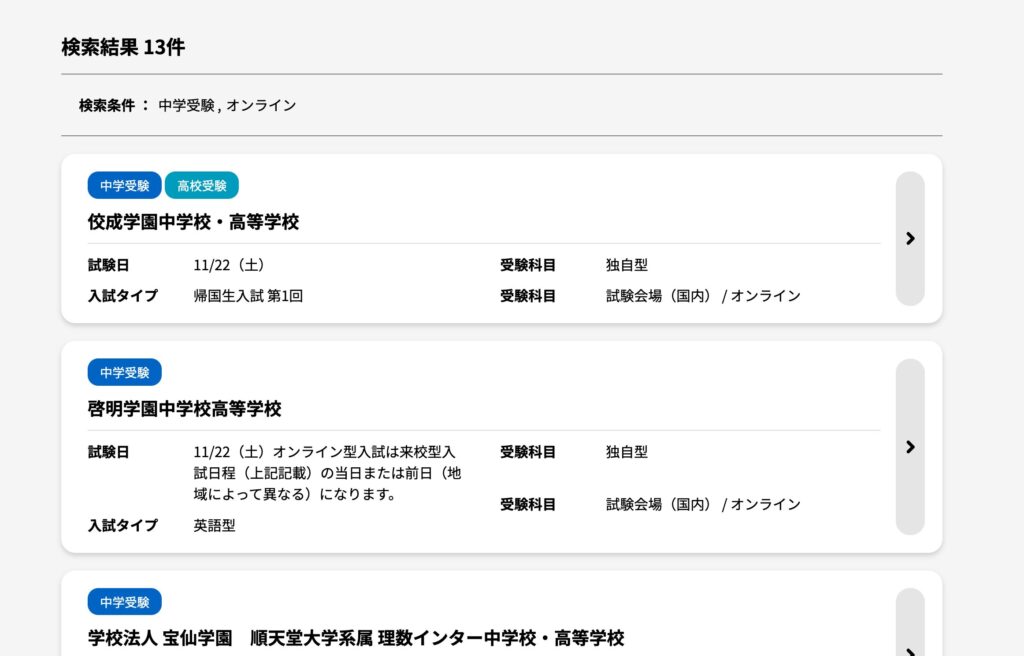The width and height of the screenshot is (1024, 656).
Task: Click 中学受験 , オンライン search condition text
Action: tap(227, 105)
